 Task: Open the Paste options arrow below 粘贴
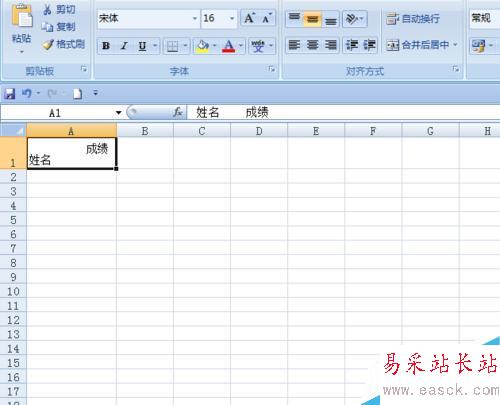coord(22,52)
